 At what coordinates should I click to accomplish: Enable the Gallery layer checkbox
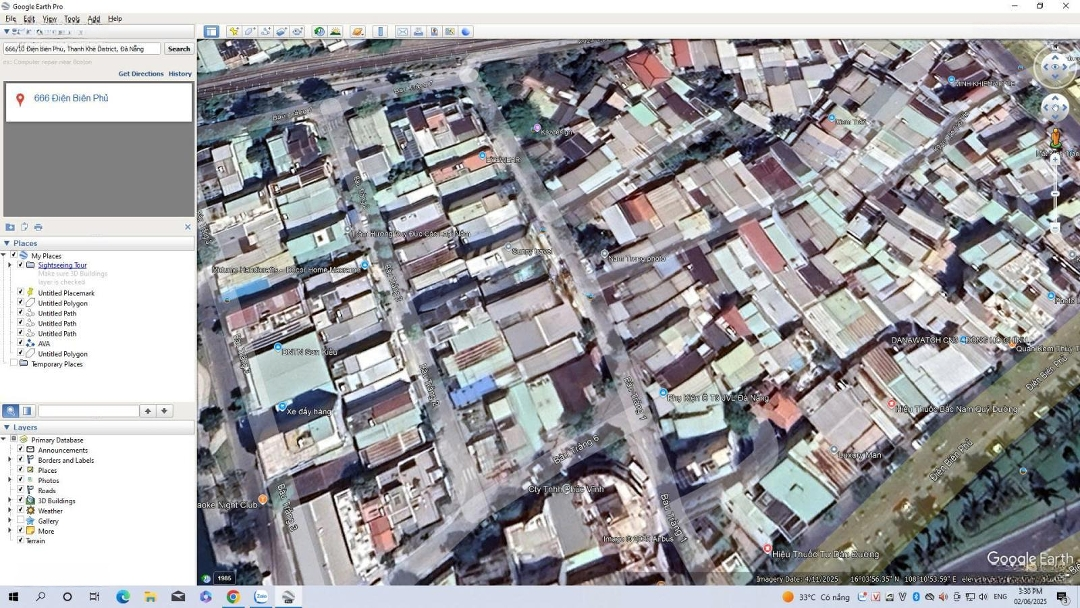pos(20,521)
